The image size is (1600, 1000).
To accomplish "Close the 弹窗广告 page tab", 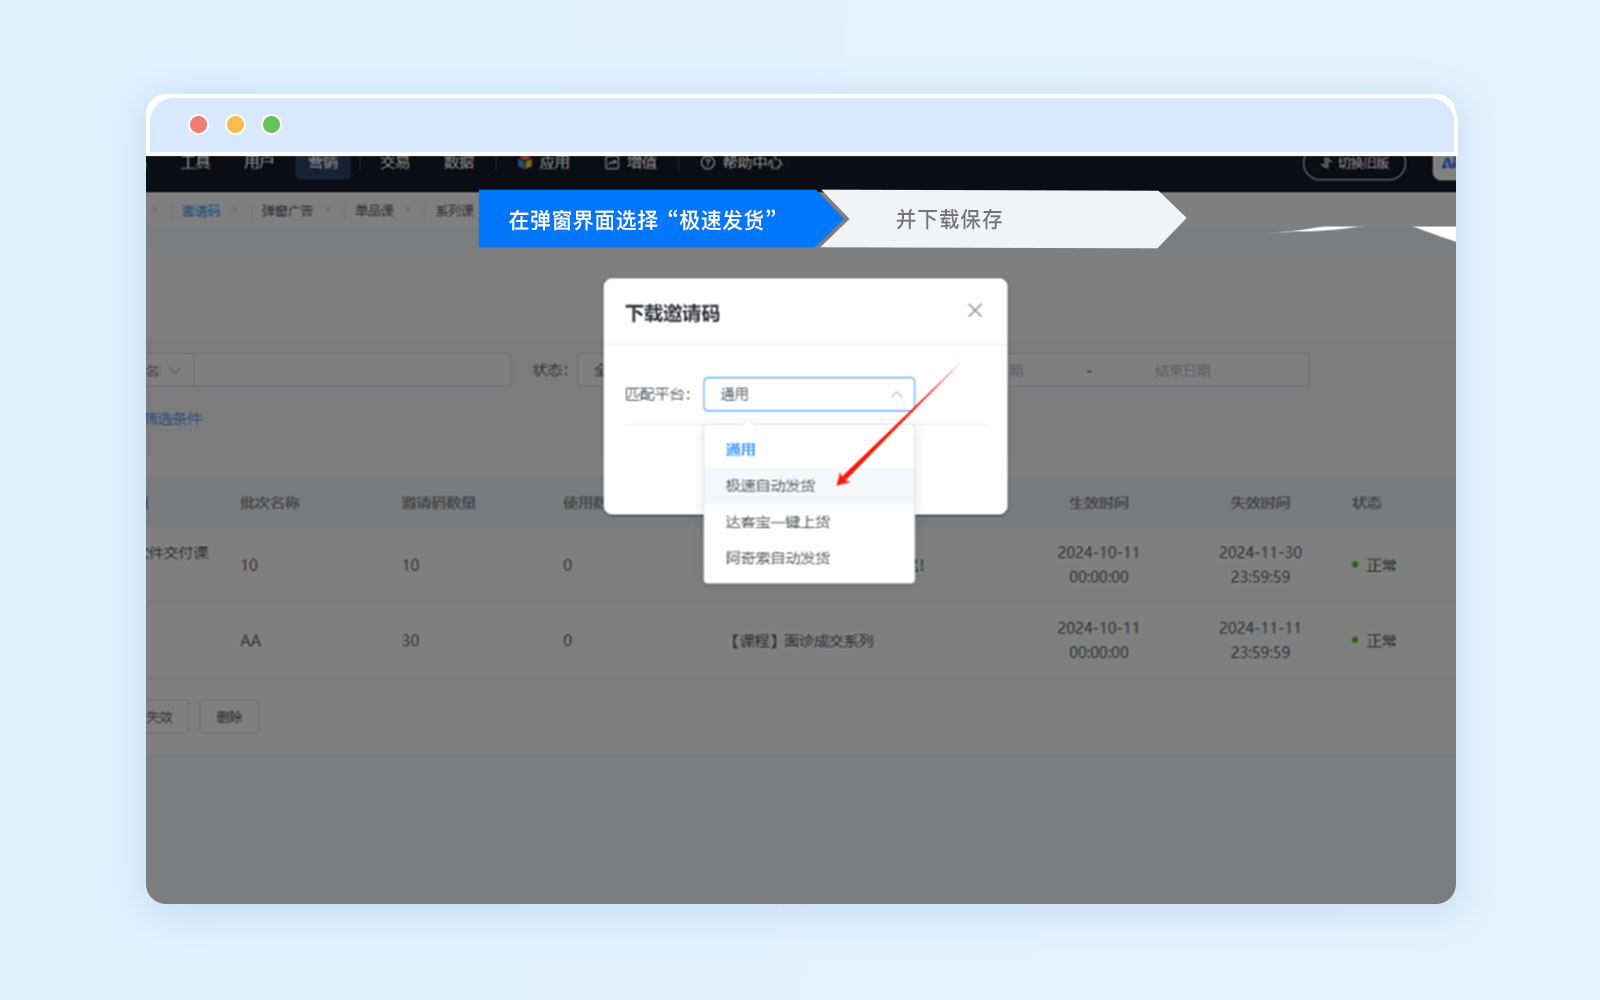I will [327, 211].
